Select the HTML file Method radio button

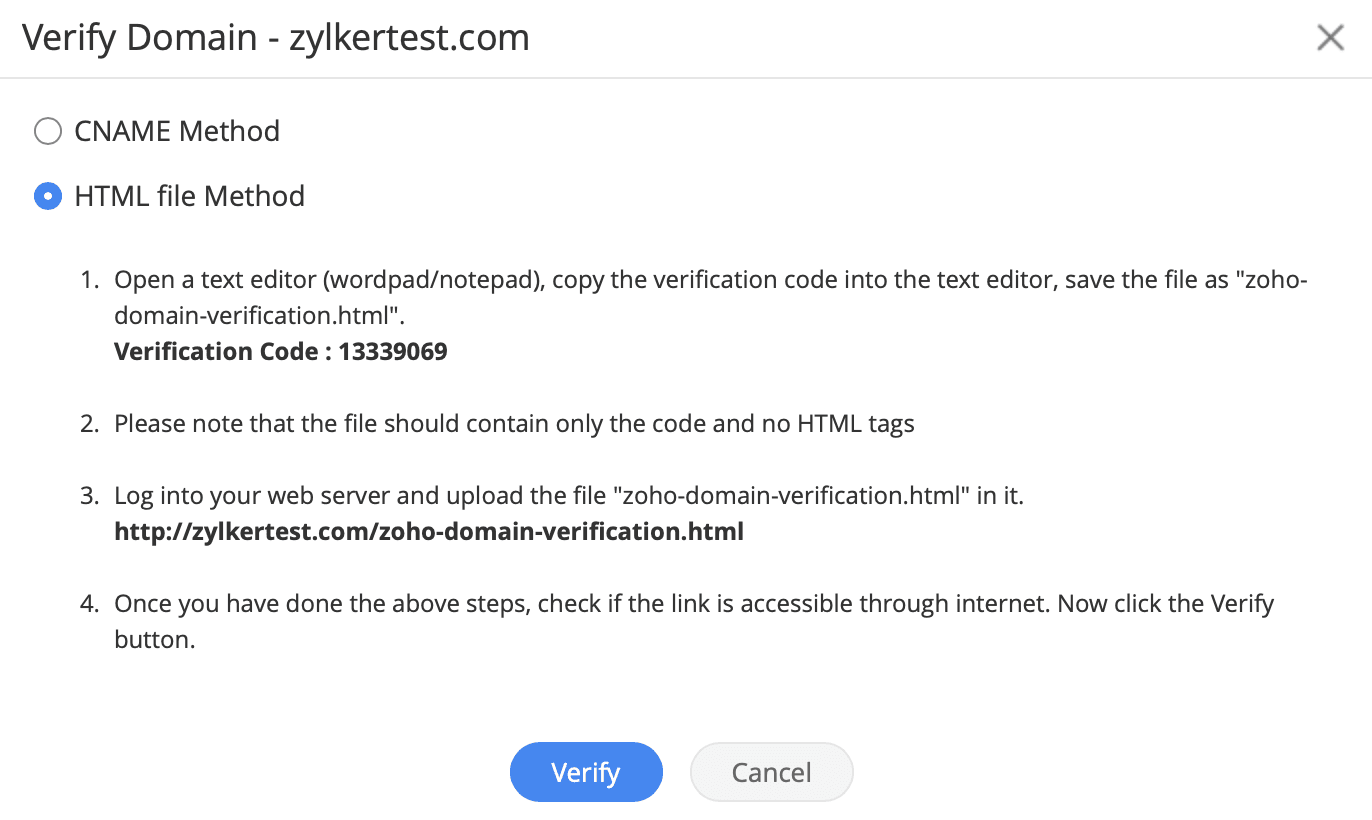pyautogui.click(x=48, y=196)
